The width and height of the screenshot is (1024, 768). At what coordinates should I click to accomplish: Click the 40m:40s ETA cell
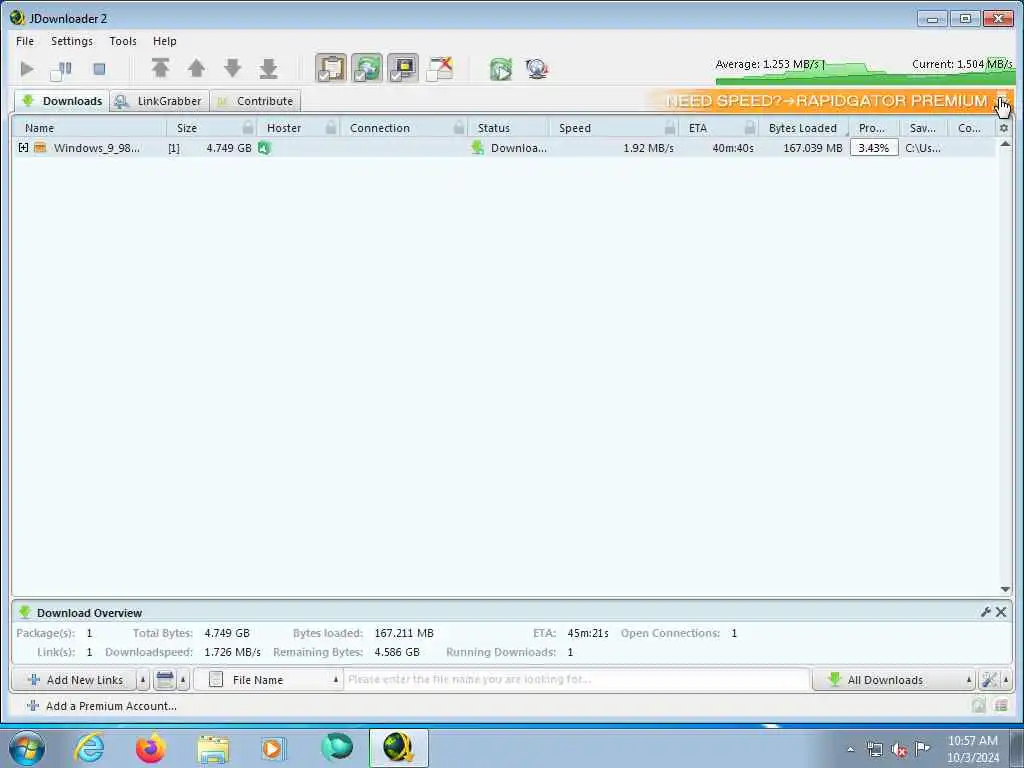click(733, 148)
